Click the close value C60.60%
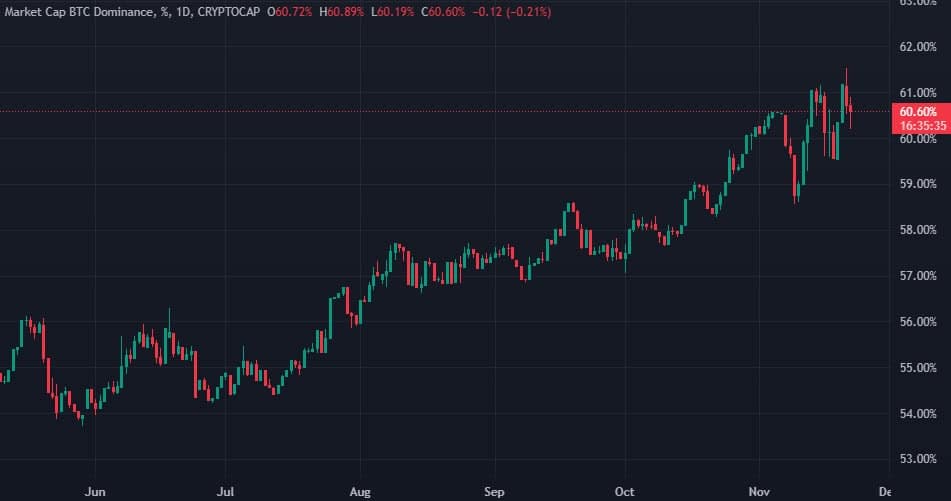 443,12
